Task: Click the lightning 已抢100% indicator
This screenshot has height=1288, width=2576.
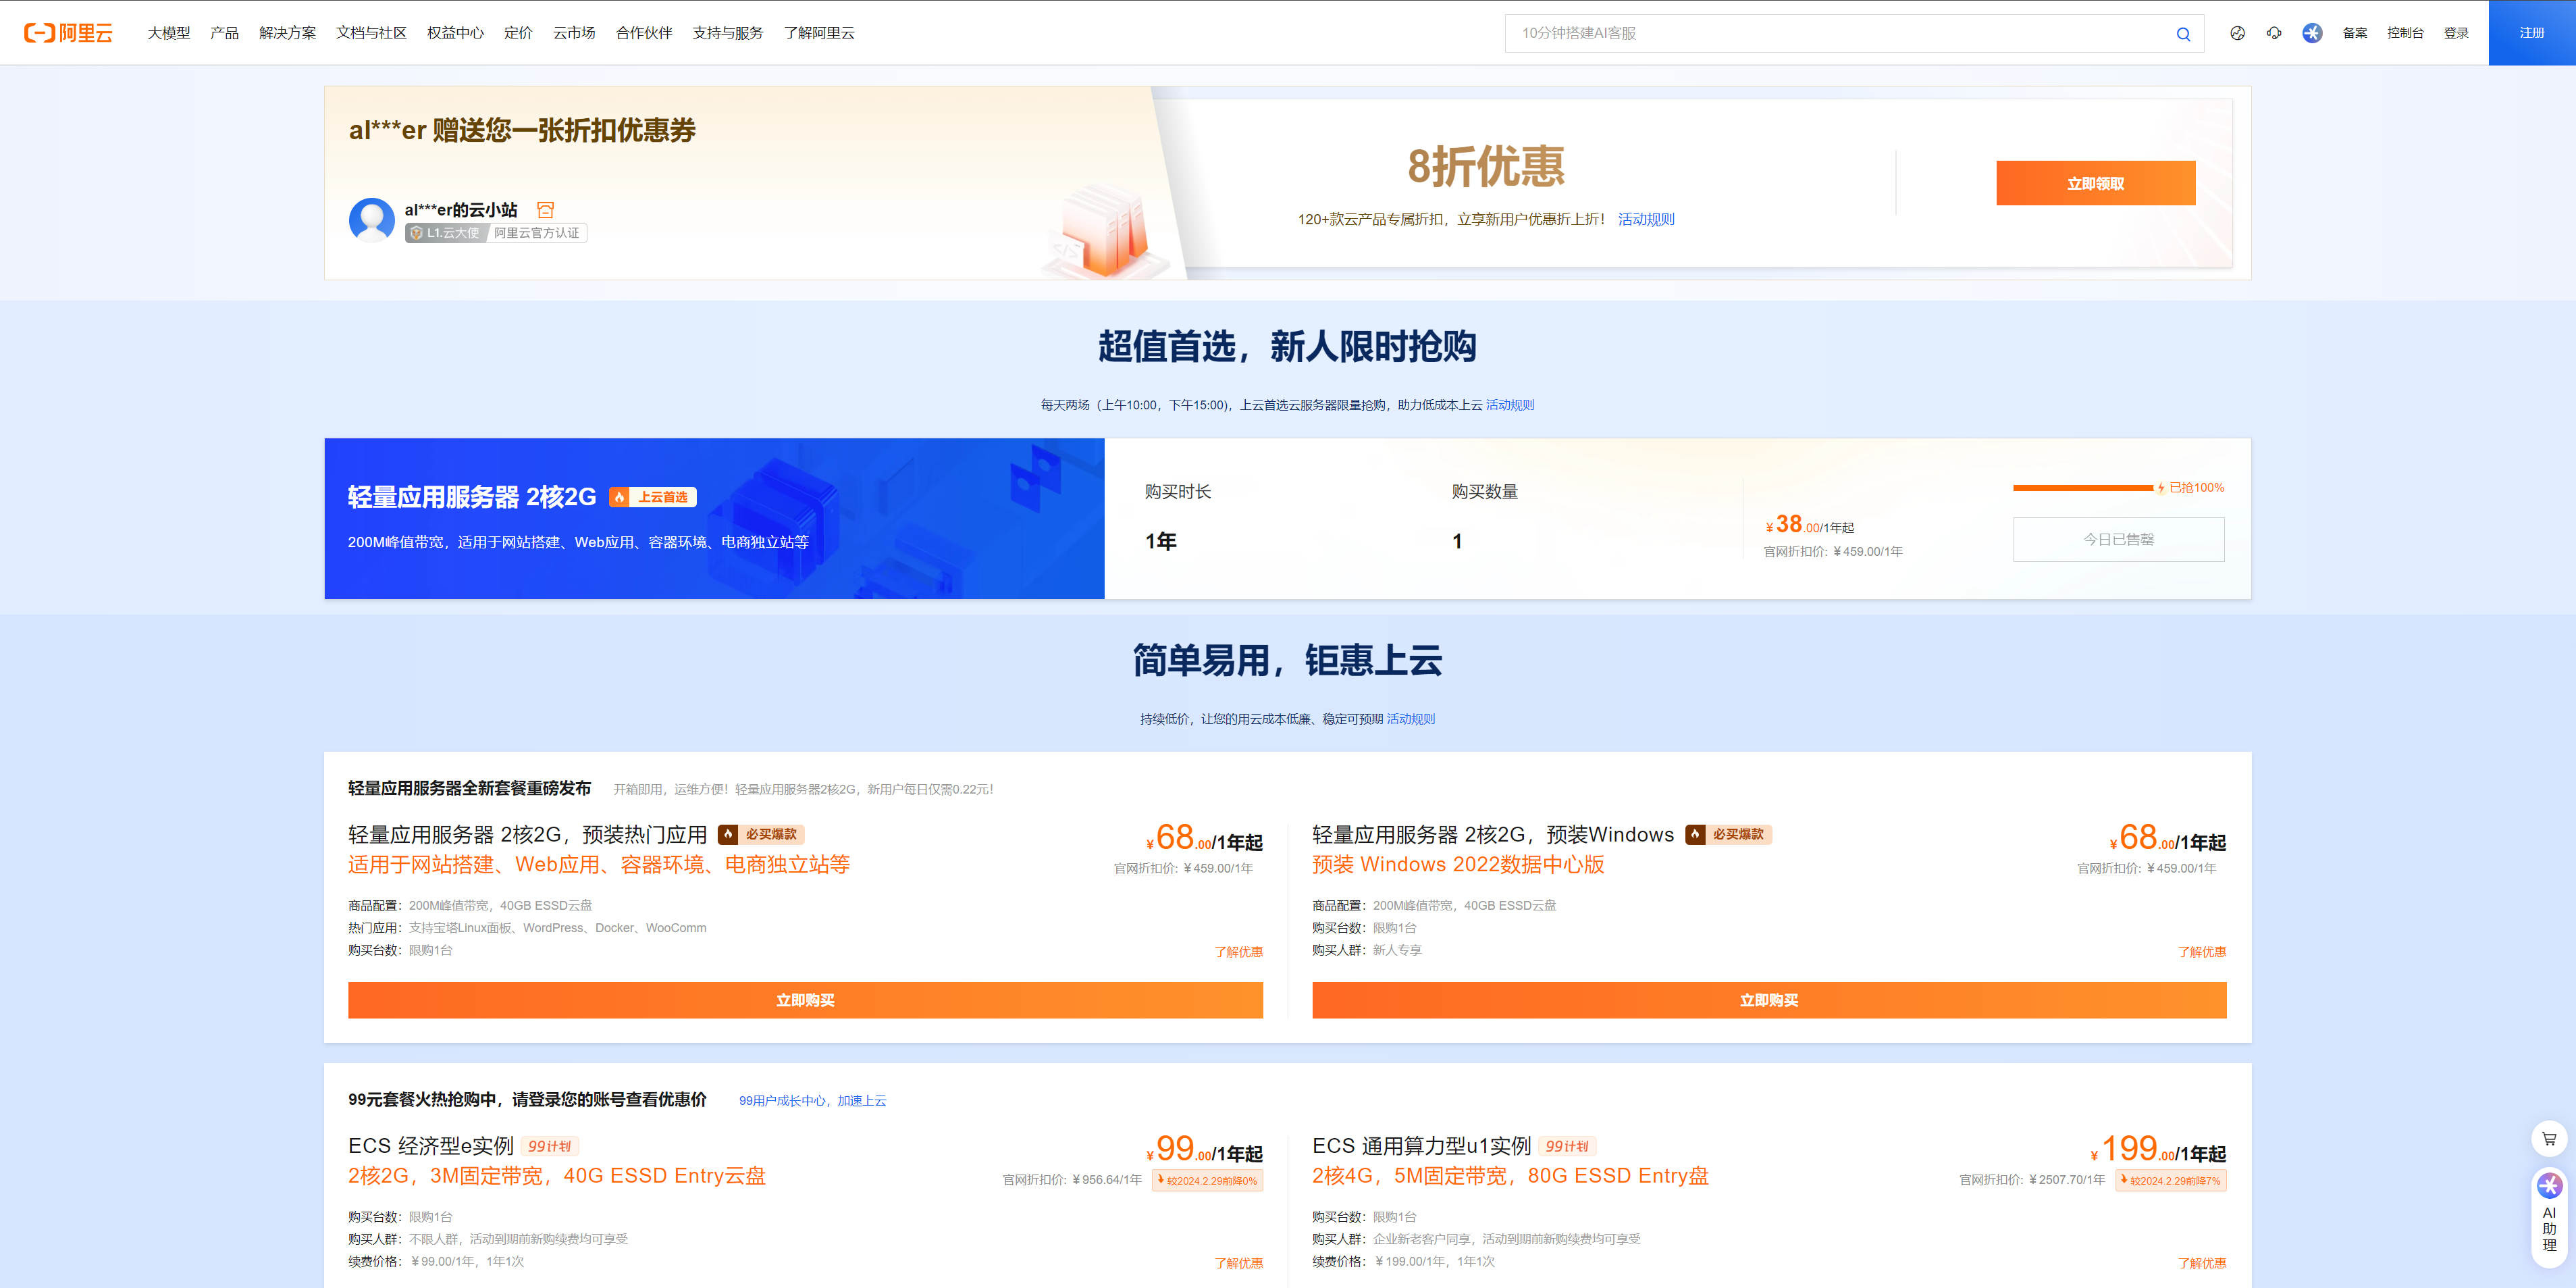Action: click(x=2190, y=488)
